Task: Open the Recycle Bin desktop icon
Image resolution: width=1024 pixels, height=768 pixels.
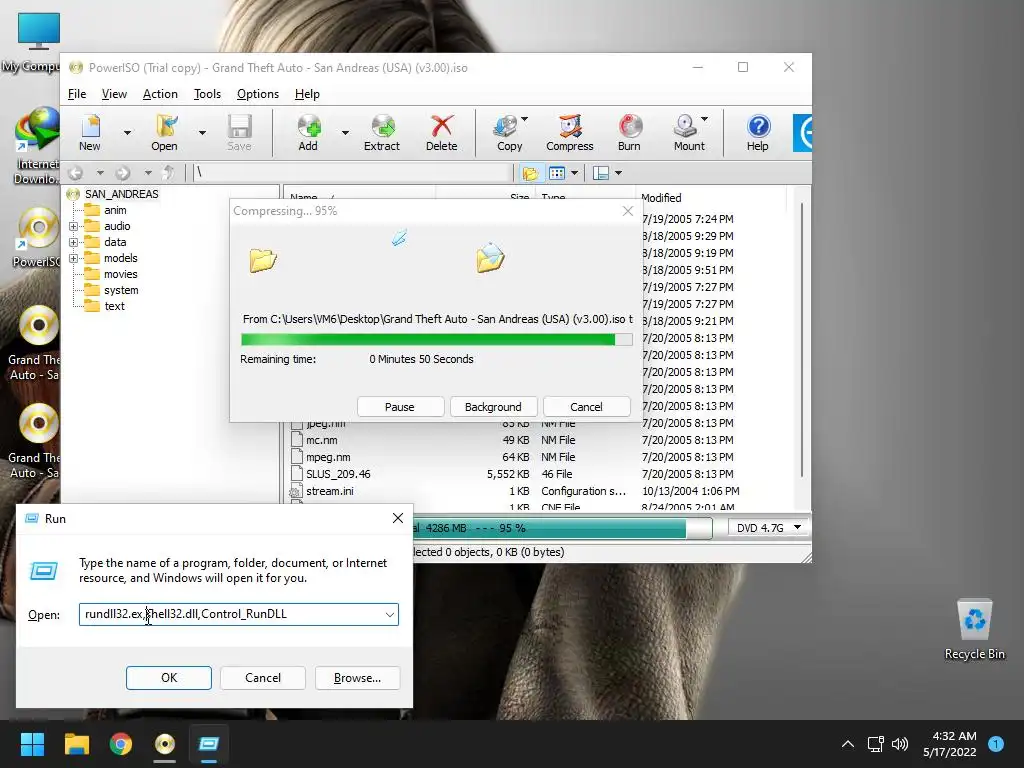Action: pos(974,629)
